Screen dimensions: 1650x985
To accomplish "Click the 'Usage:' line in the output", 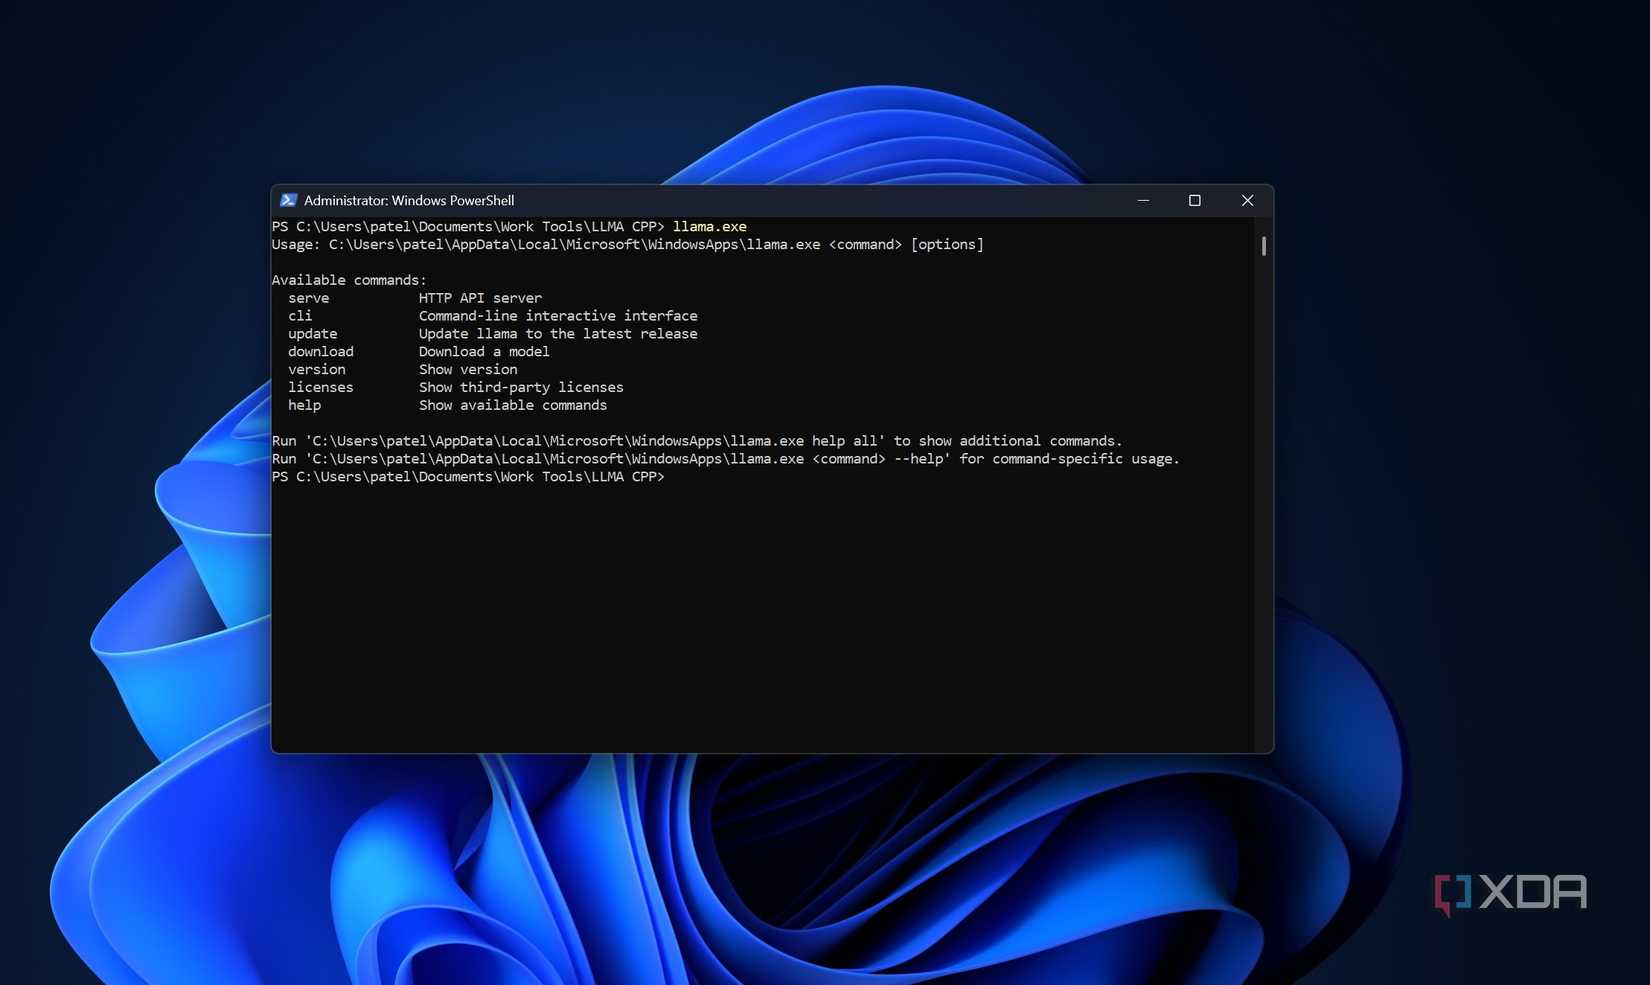I will tap(627, 245).
